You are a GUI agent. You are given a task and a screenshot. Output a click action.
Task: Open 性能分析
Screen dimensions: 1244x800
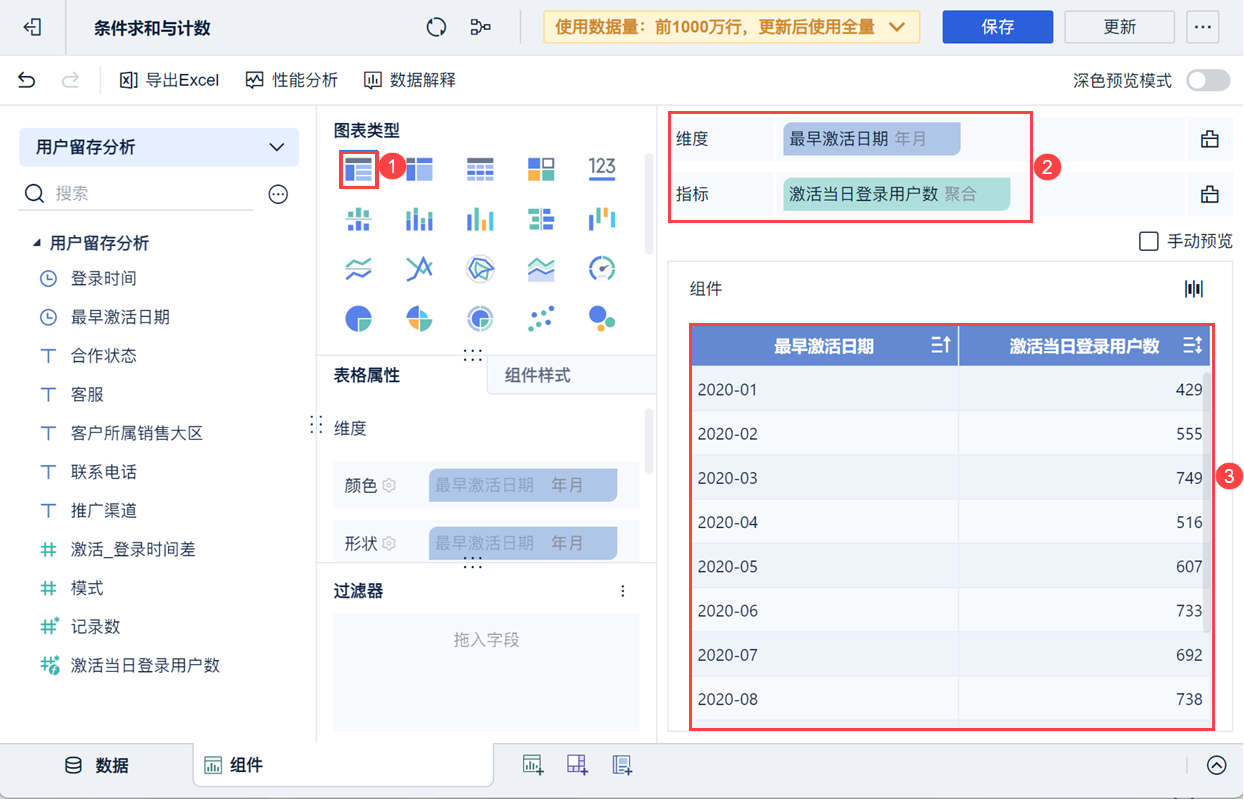pos(292,80)
